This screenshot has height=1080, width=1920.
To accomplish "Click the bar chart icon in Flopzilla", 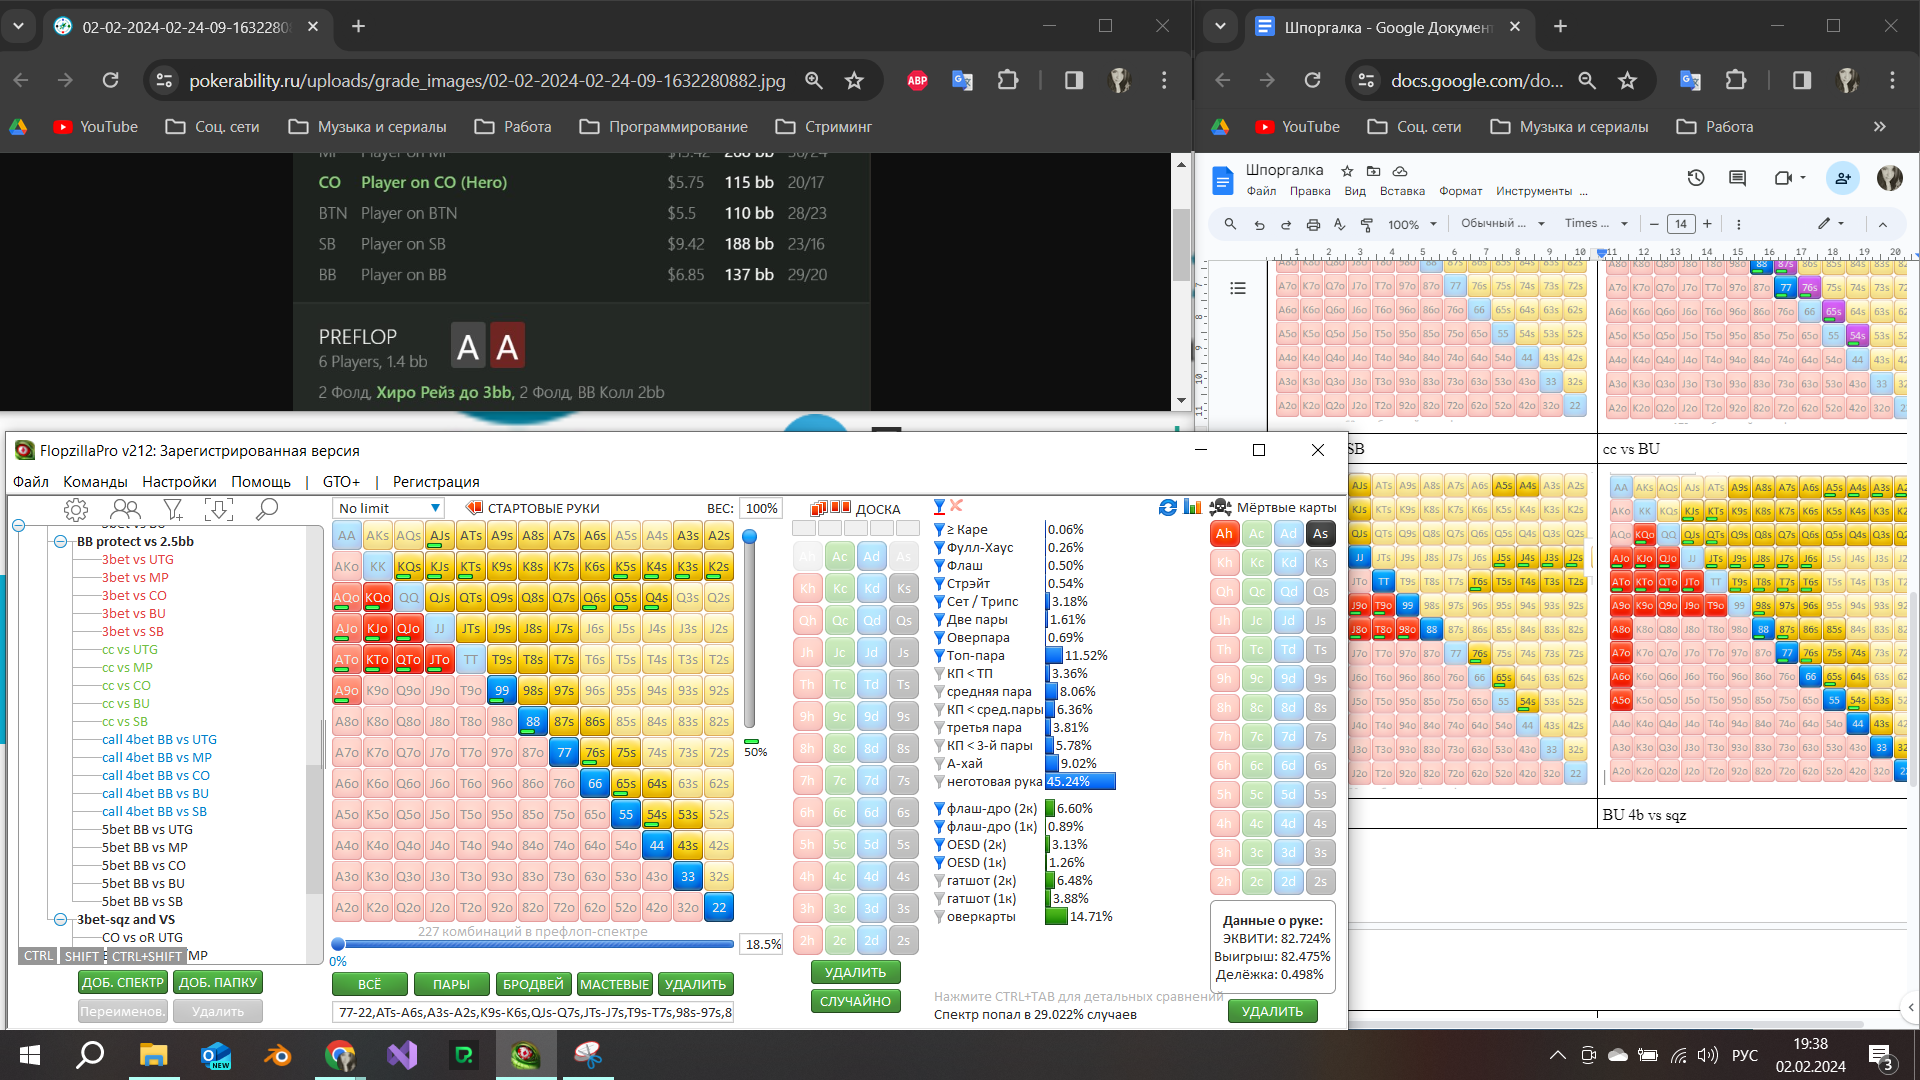I will [1192, 507].
